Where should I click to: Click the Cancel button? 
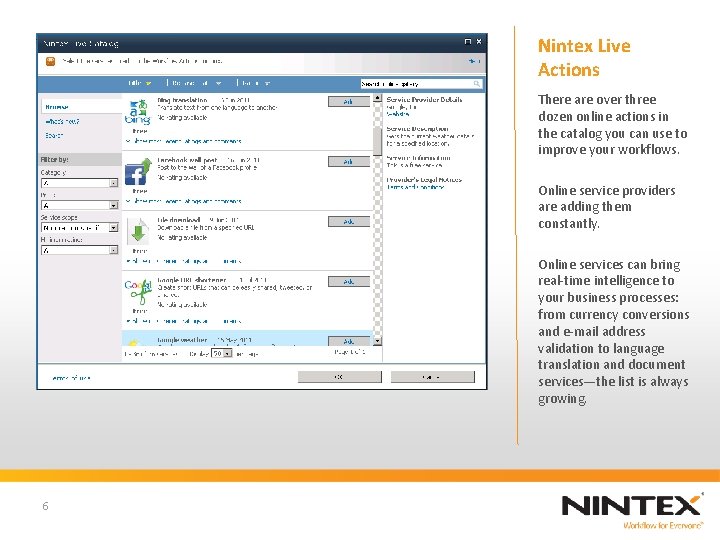click(433, 377)
